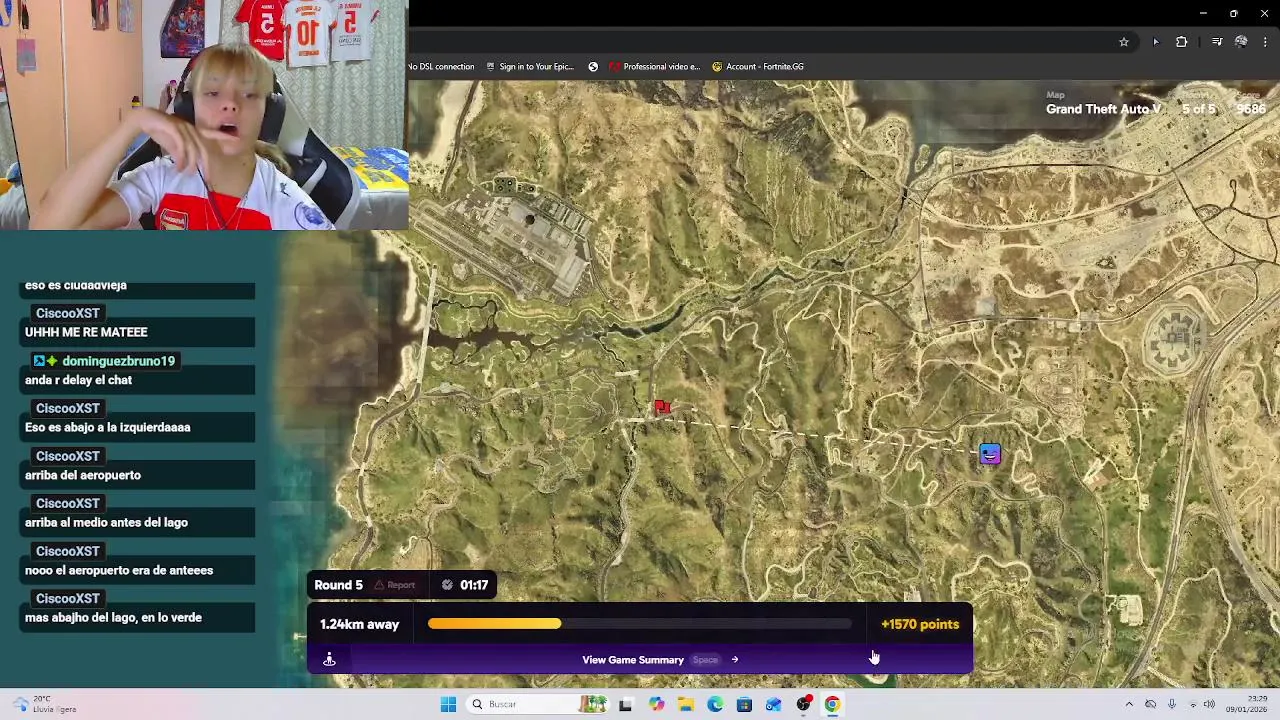Click the streamer webcam overlay
Screen dimensions: 1280x720
pos(204,115)
